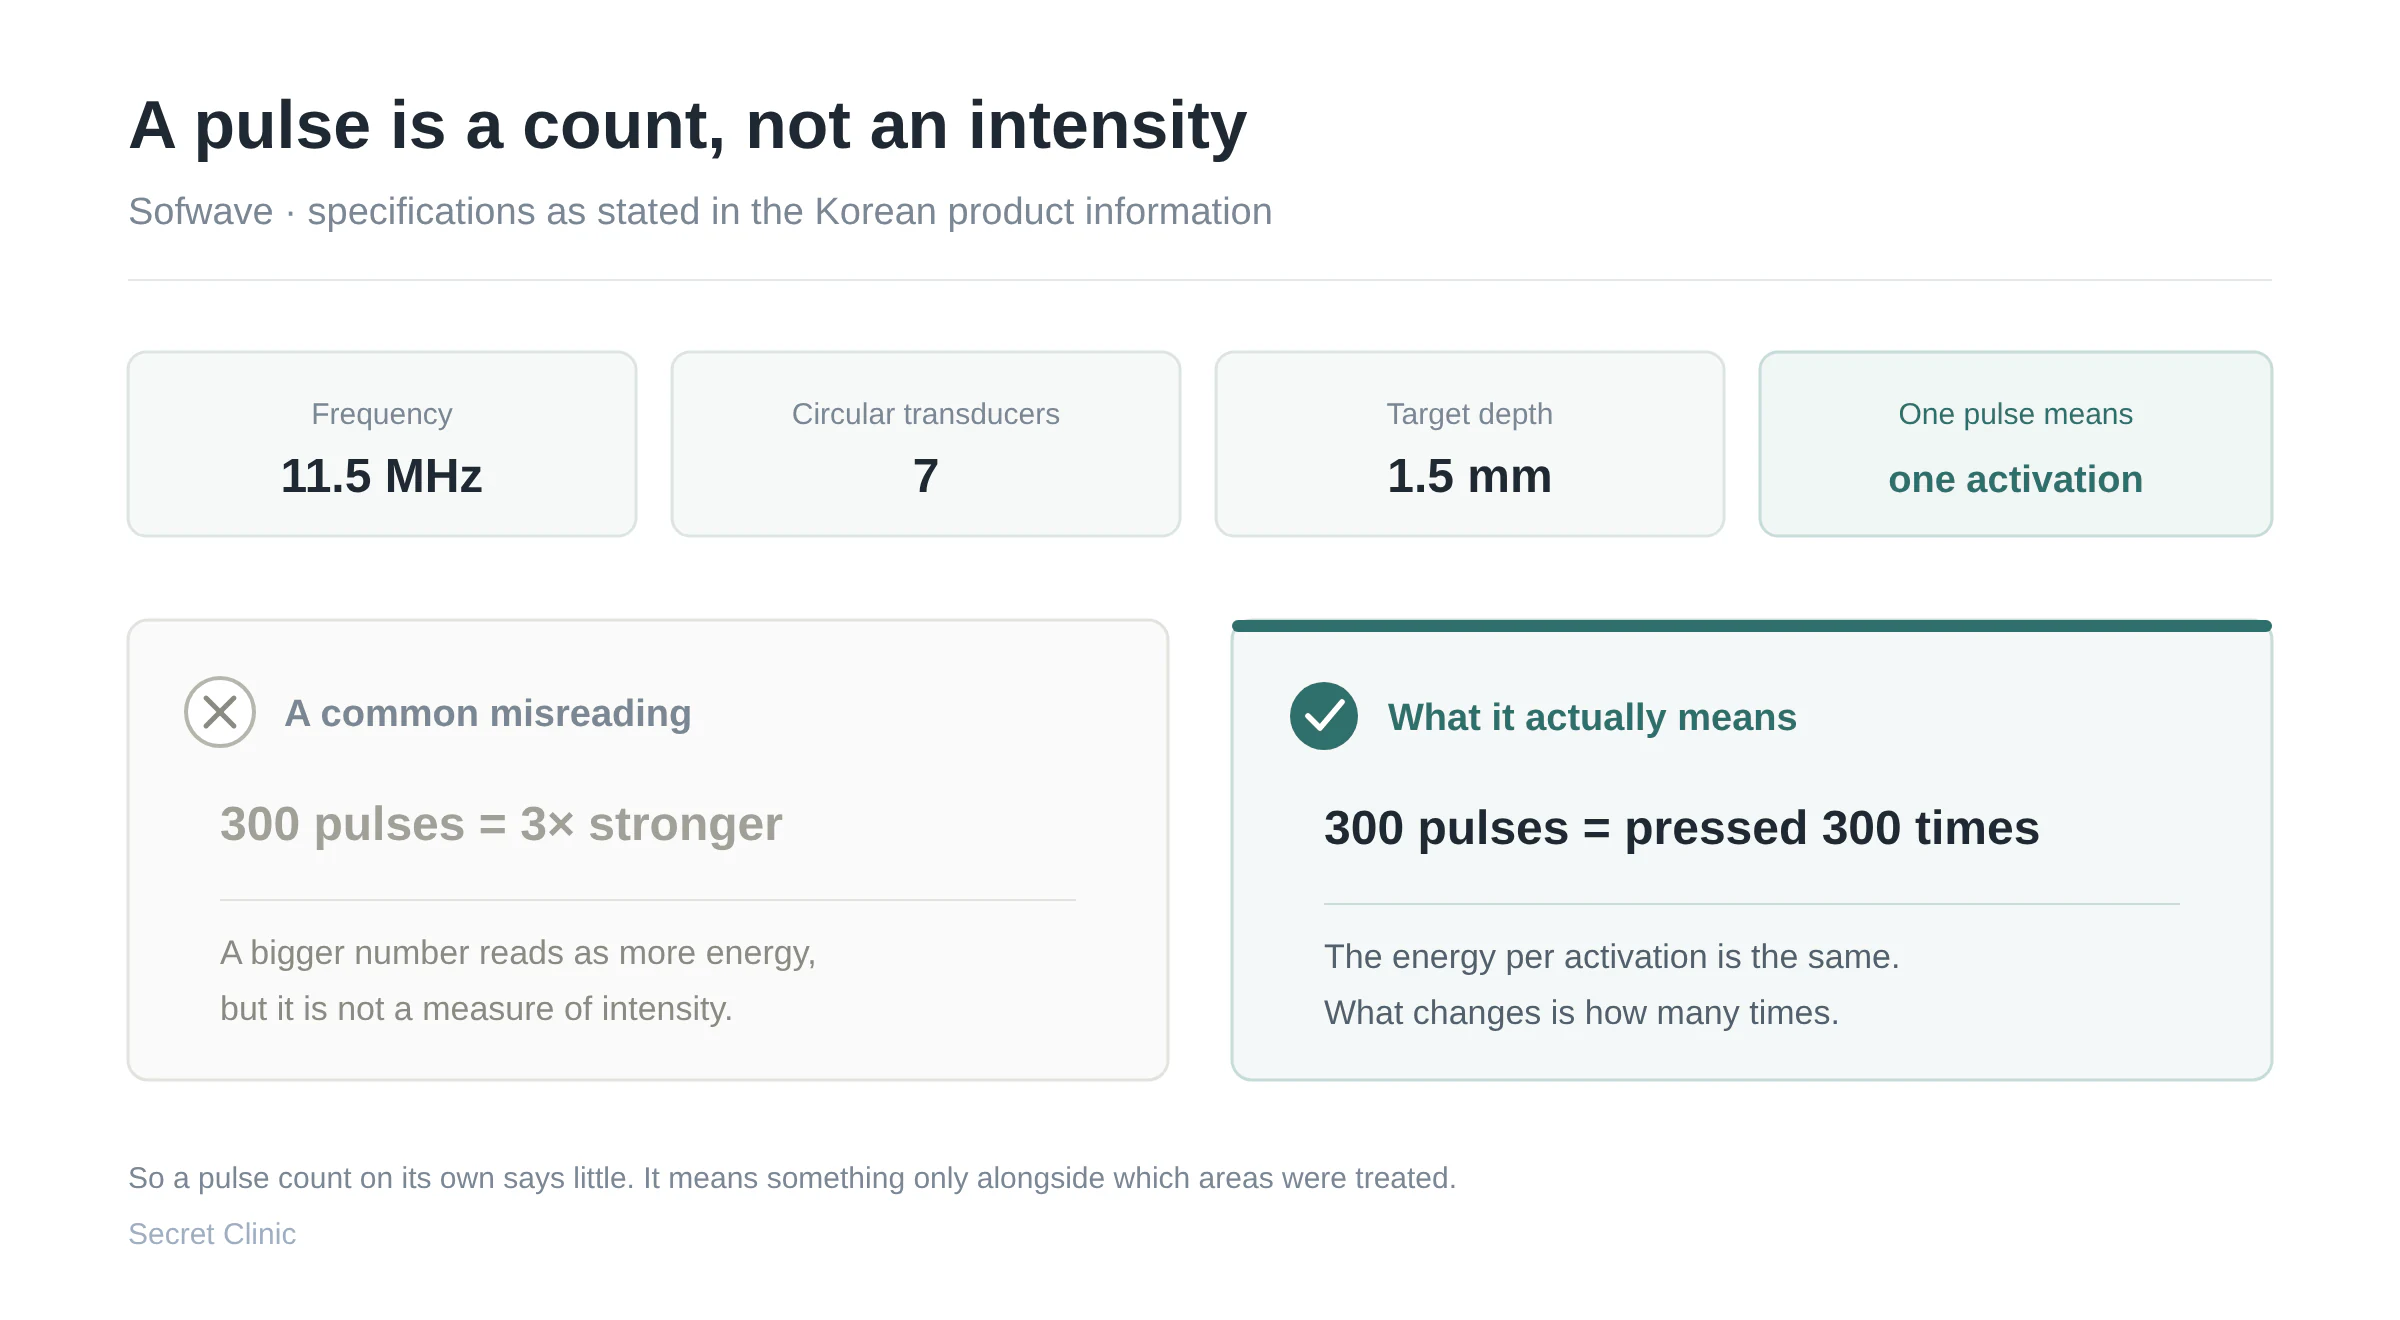Select the '11.5 MHz' value

tap(382, 476)
